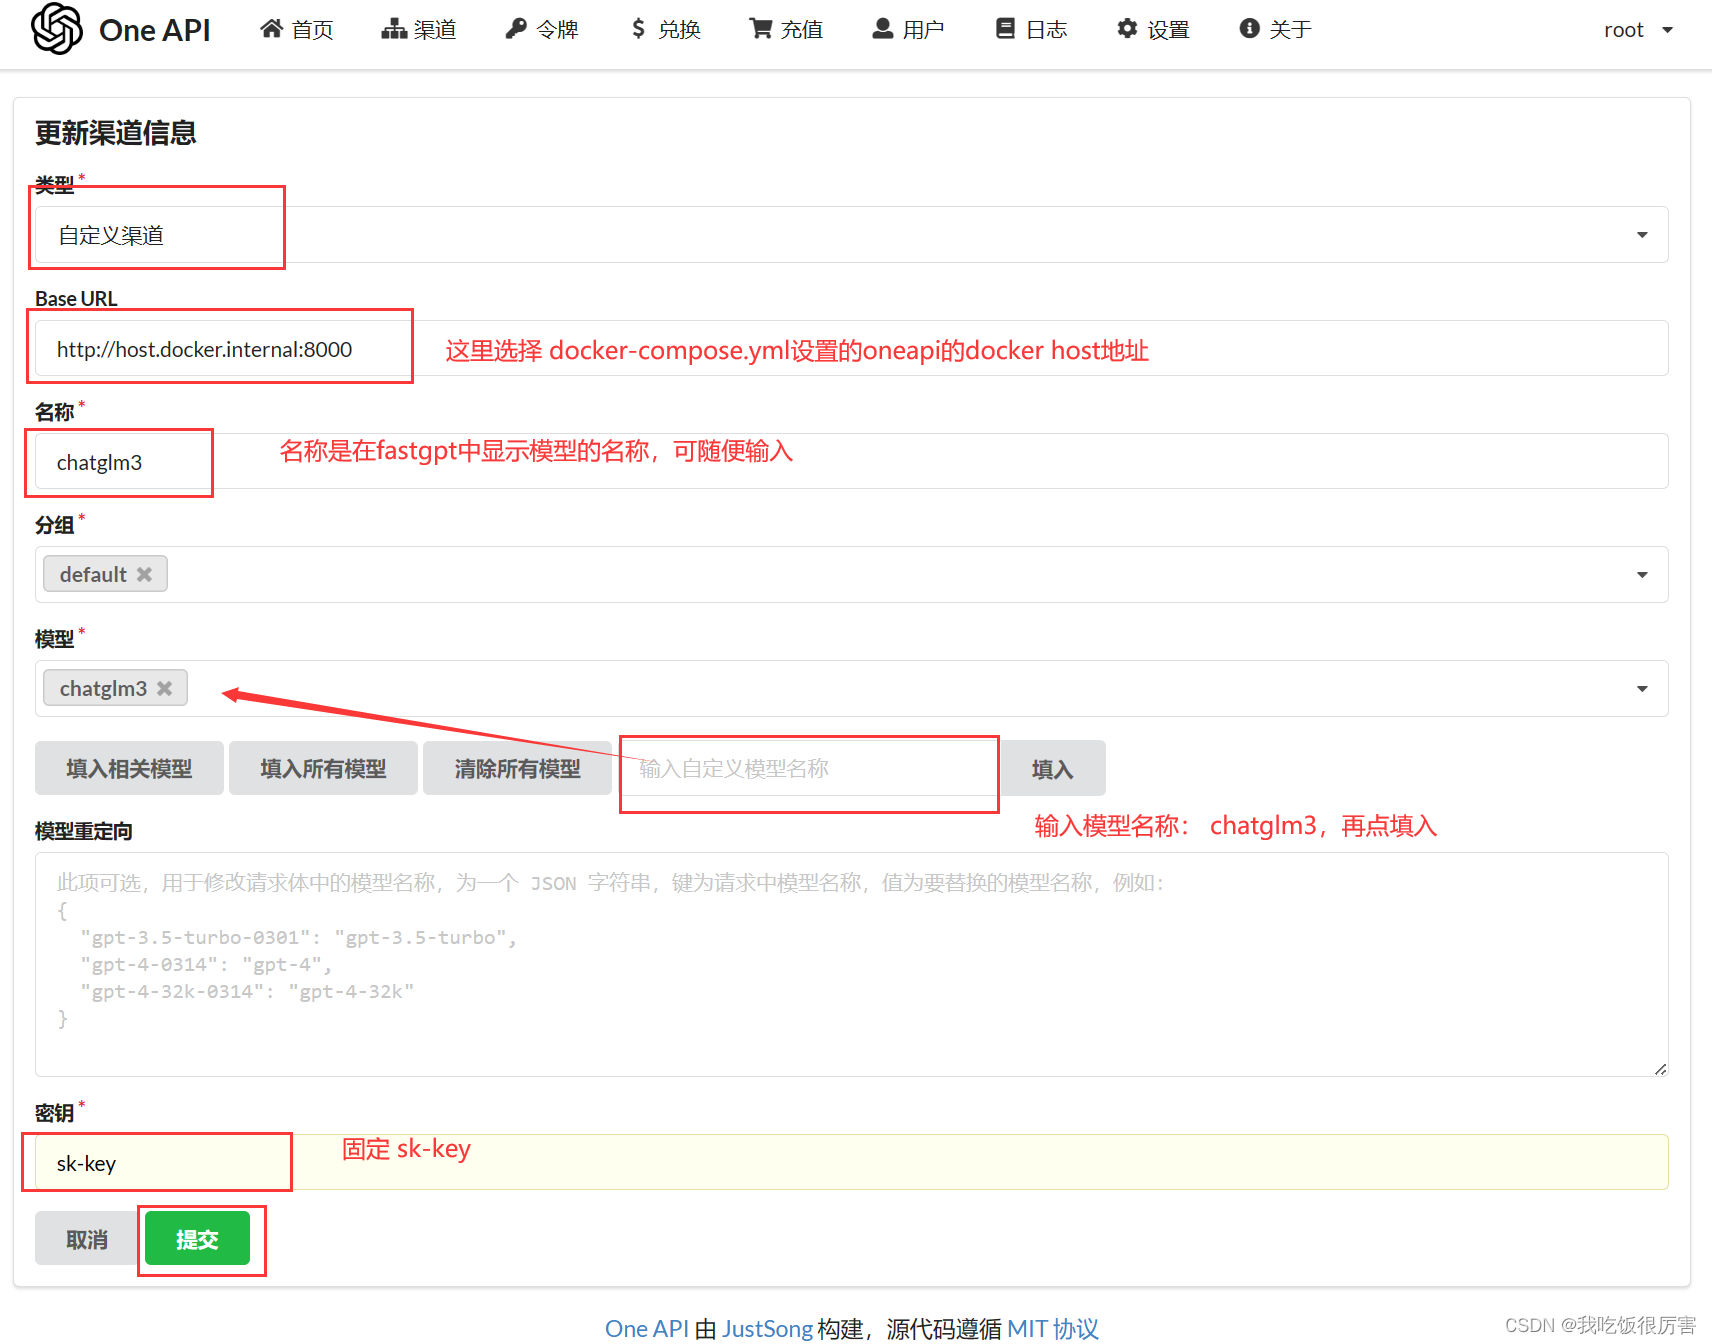Click the 填入相关模型 button
The height and width of the screenshot is (1344, 1712).
coord(129,768)
